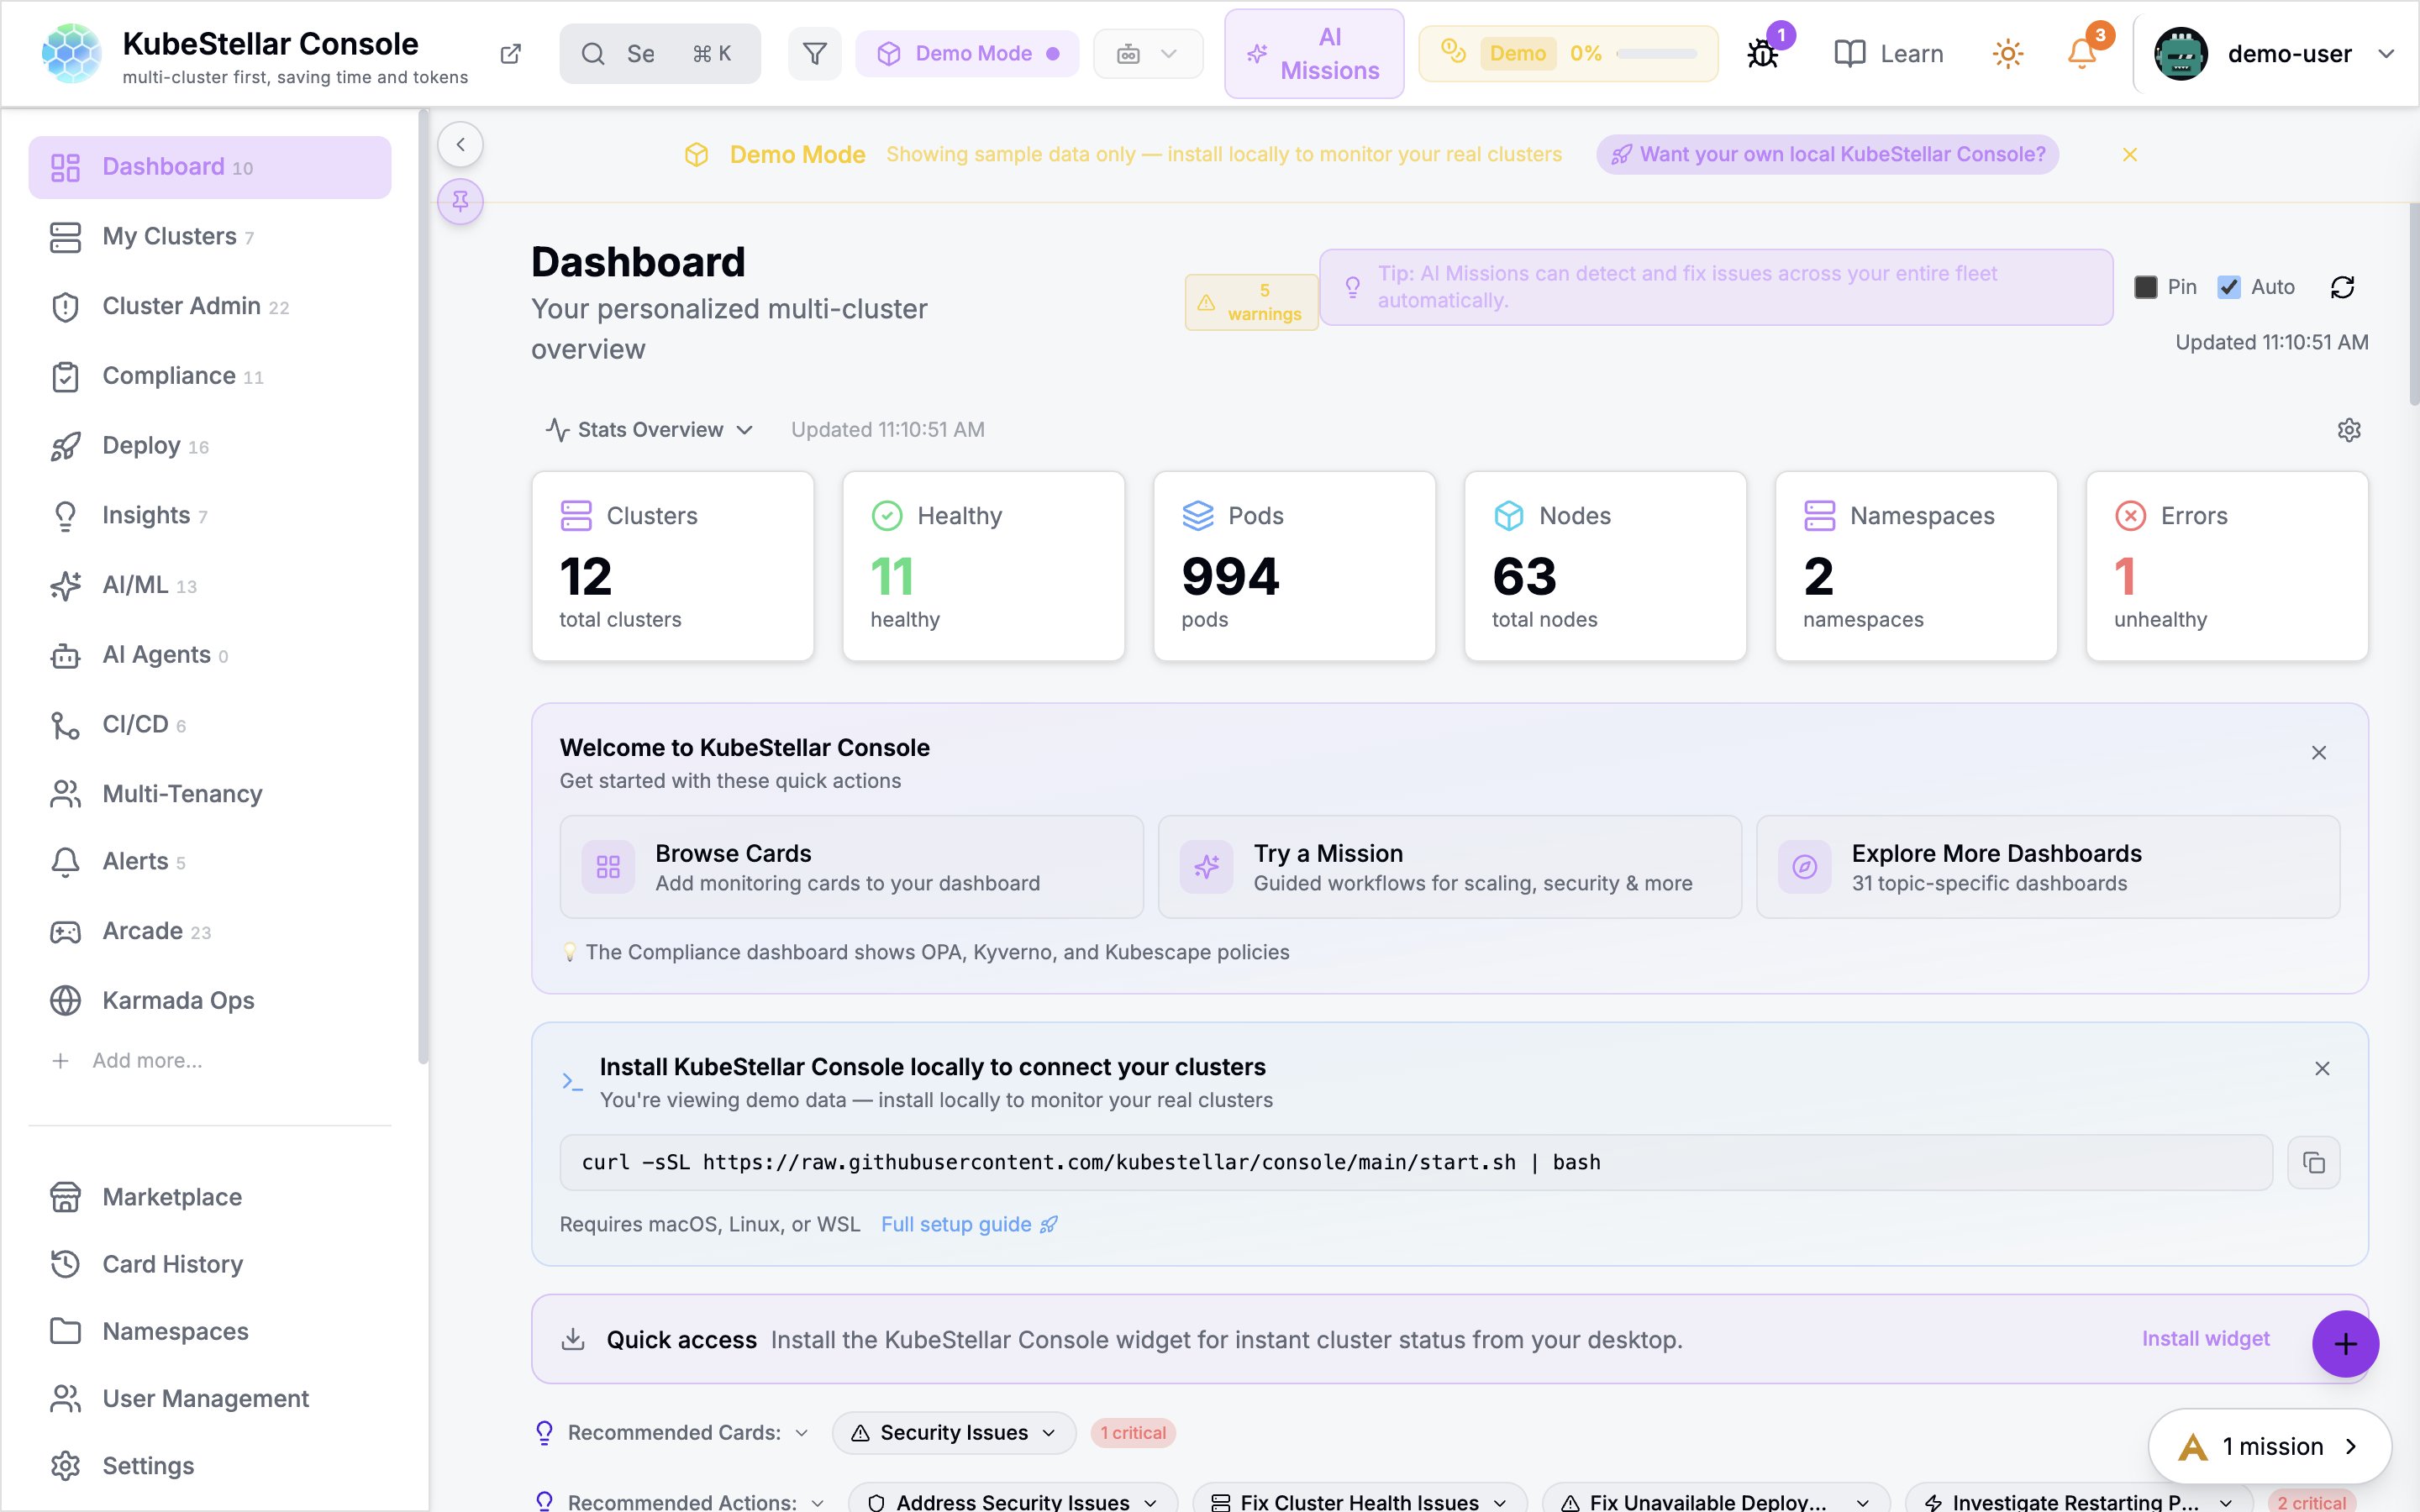
Task: Open stats overview settings gear
Action: click(2348, 430)
